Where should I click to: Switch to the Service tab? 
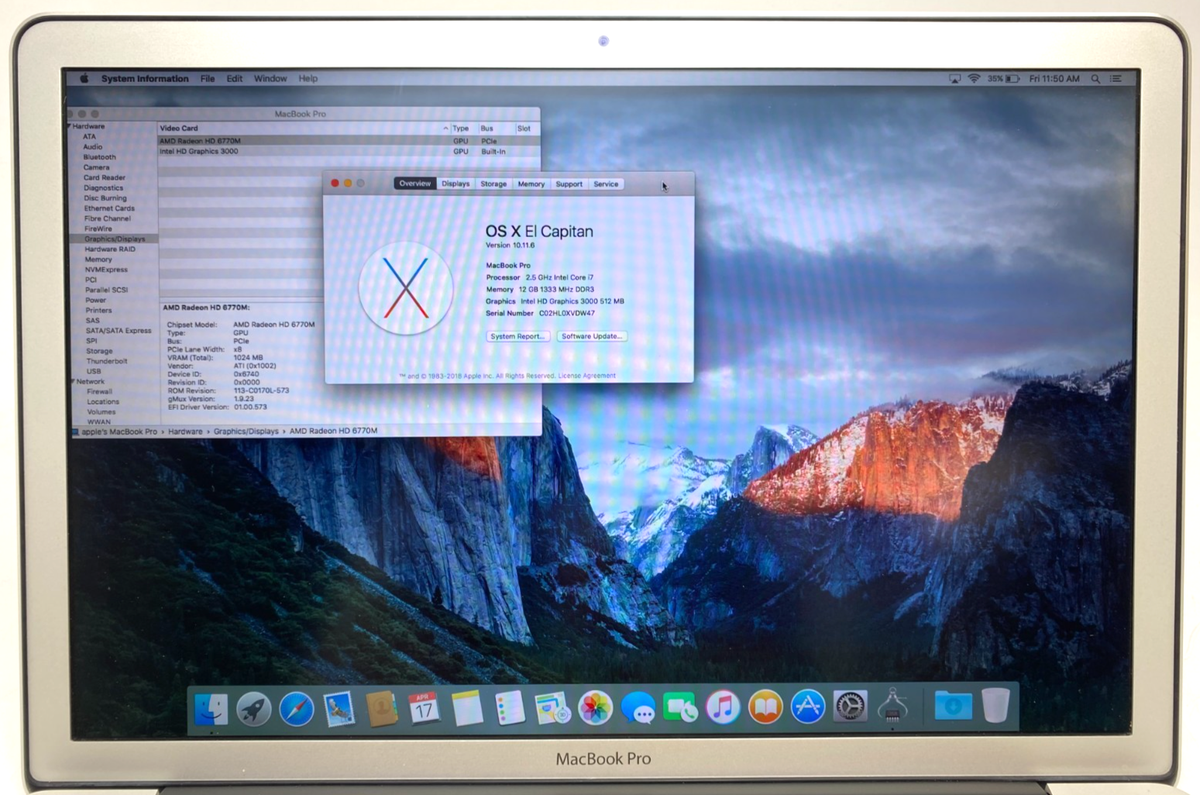point(606,184)
